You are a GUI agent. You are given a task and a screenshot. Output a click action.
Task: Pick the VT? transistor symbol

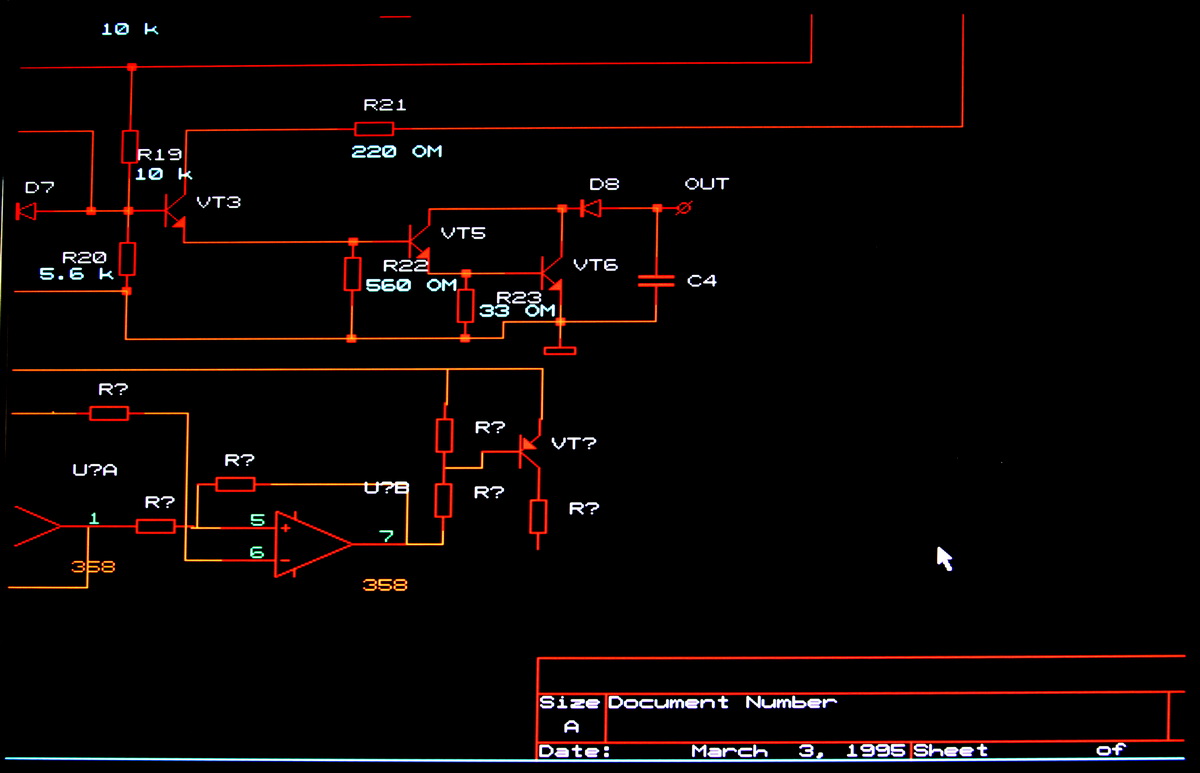click(527, 449)
